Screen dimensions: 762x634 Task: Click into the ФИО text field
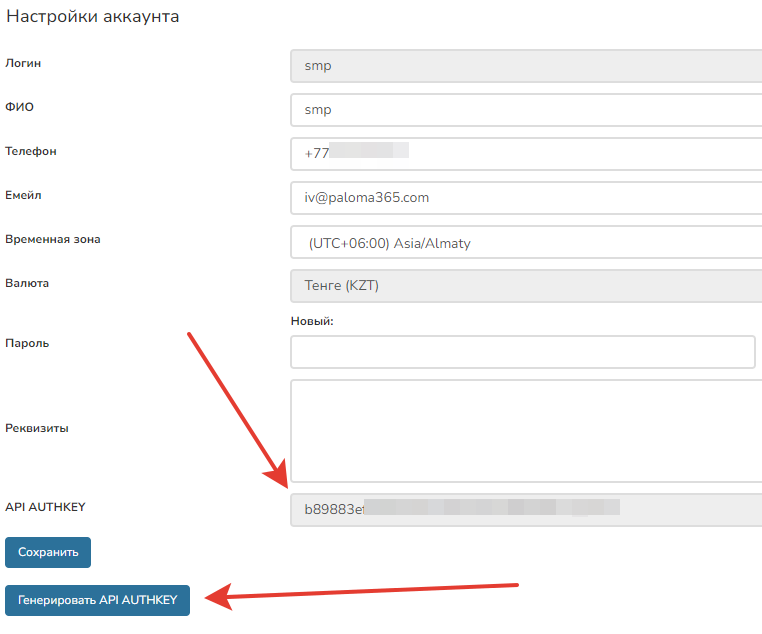pos(525,110)
